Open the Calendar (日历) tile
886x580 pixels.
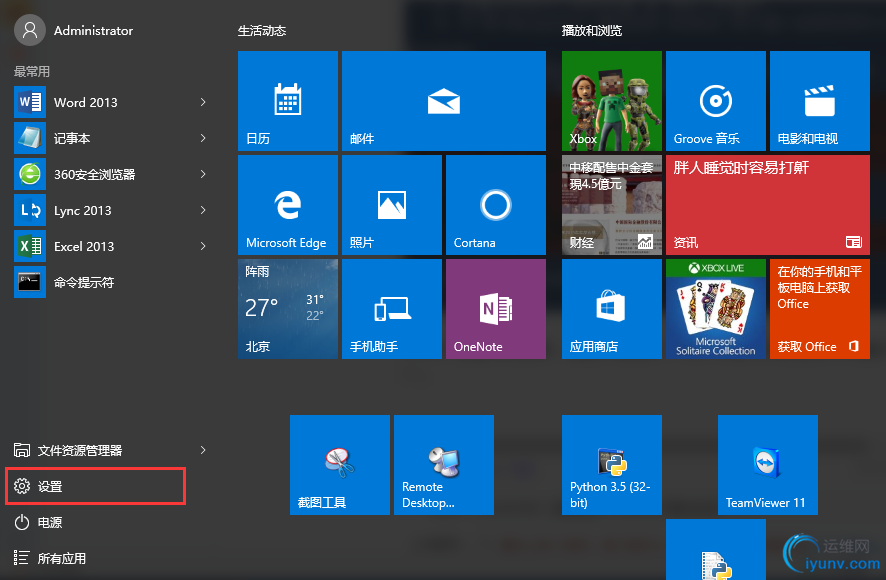288,101
